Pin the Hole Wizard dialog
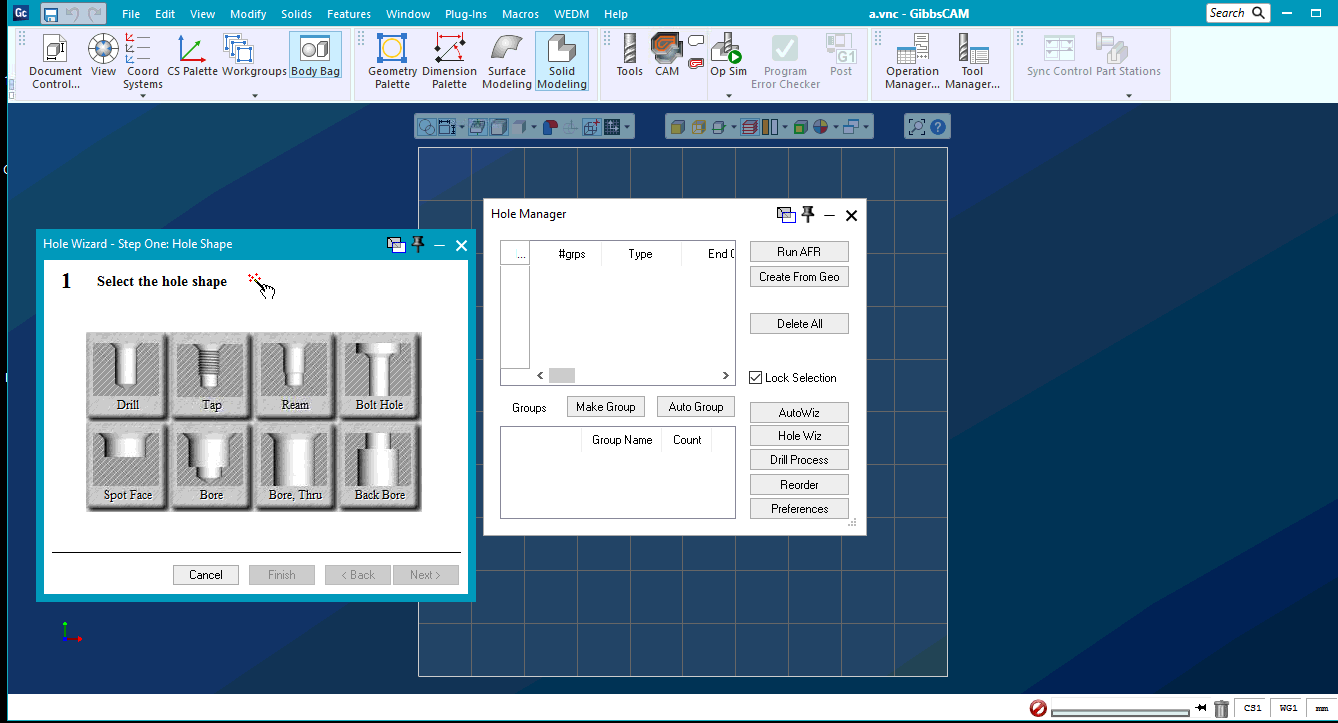This screenshot has height=723, width=1338. pyautogui.click(x=418, y=244)
